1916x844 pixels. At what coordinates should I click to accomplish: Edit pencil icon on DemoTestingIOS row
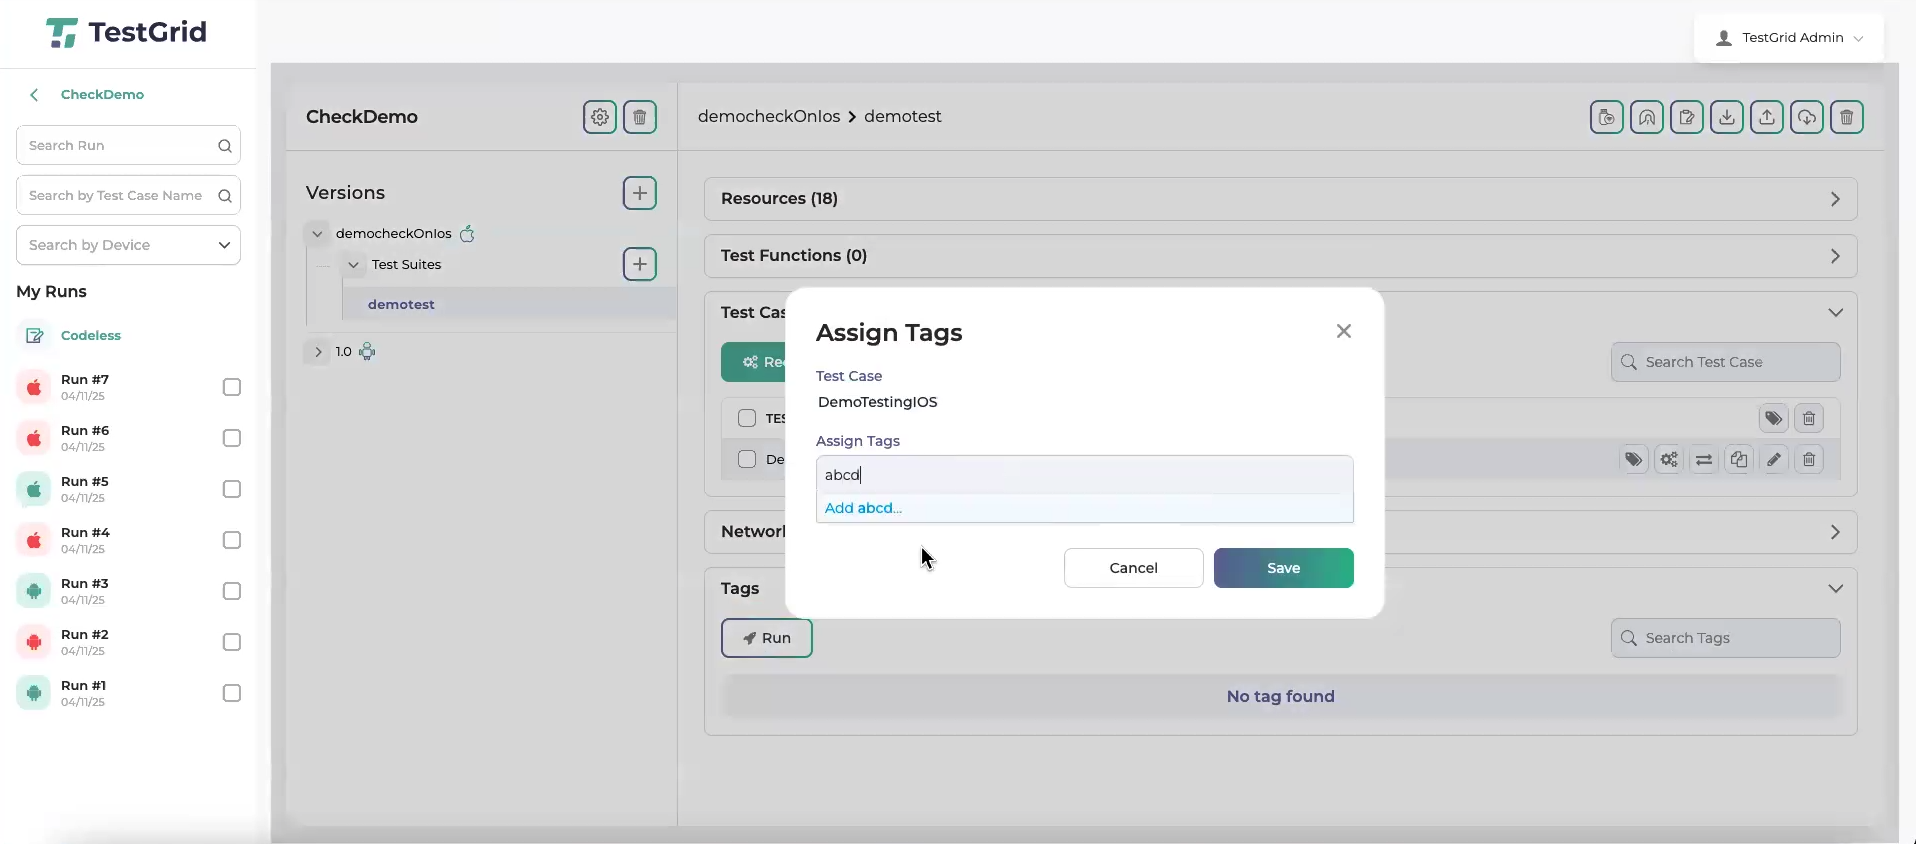[1774, 460]
